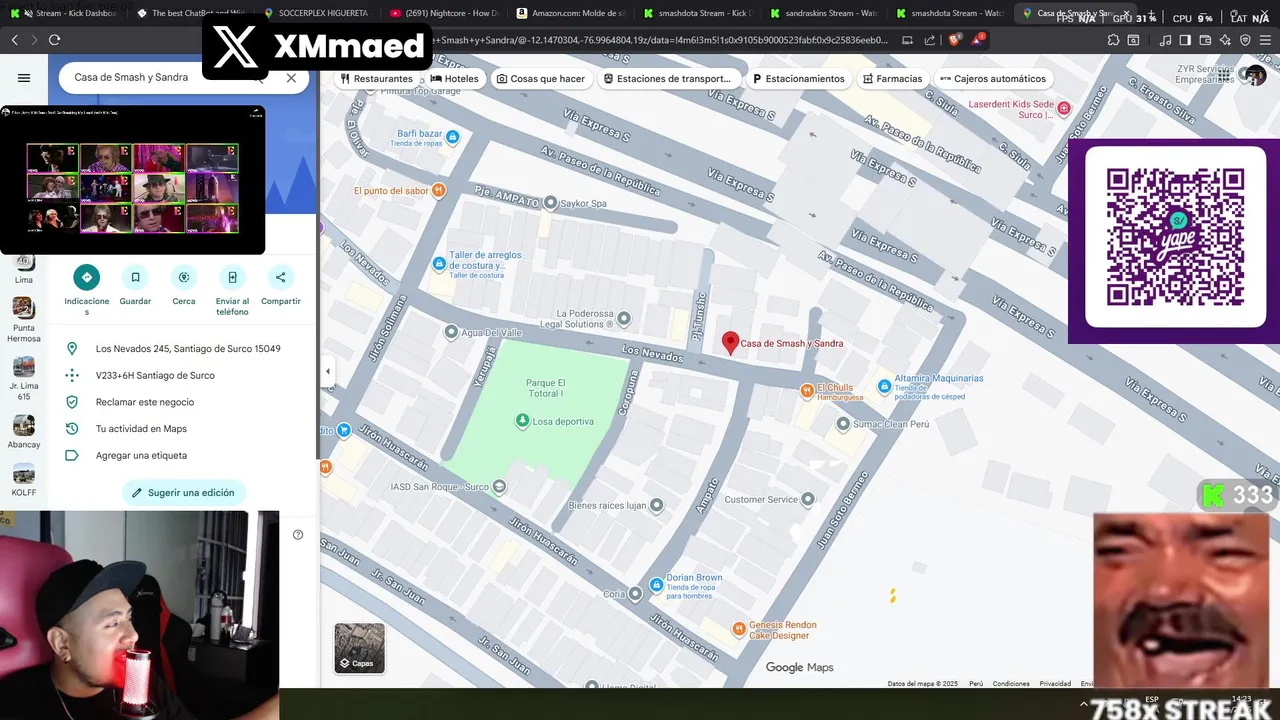Click Agregar una etiqueta
Screen dimensions: 1280x720
click(x=182, y=455)
